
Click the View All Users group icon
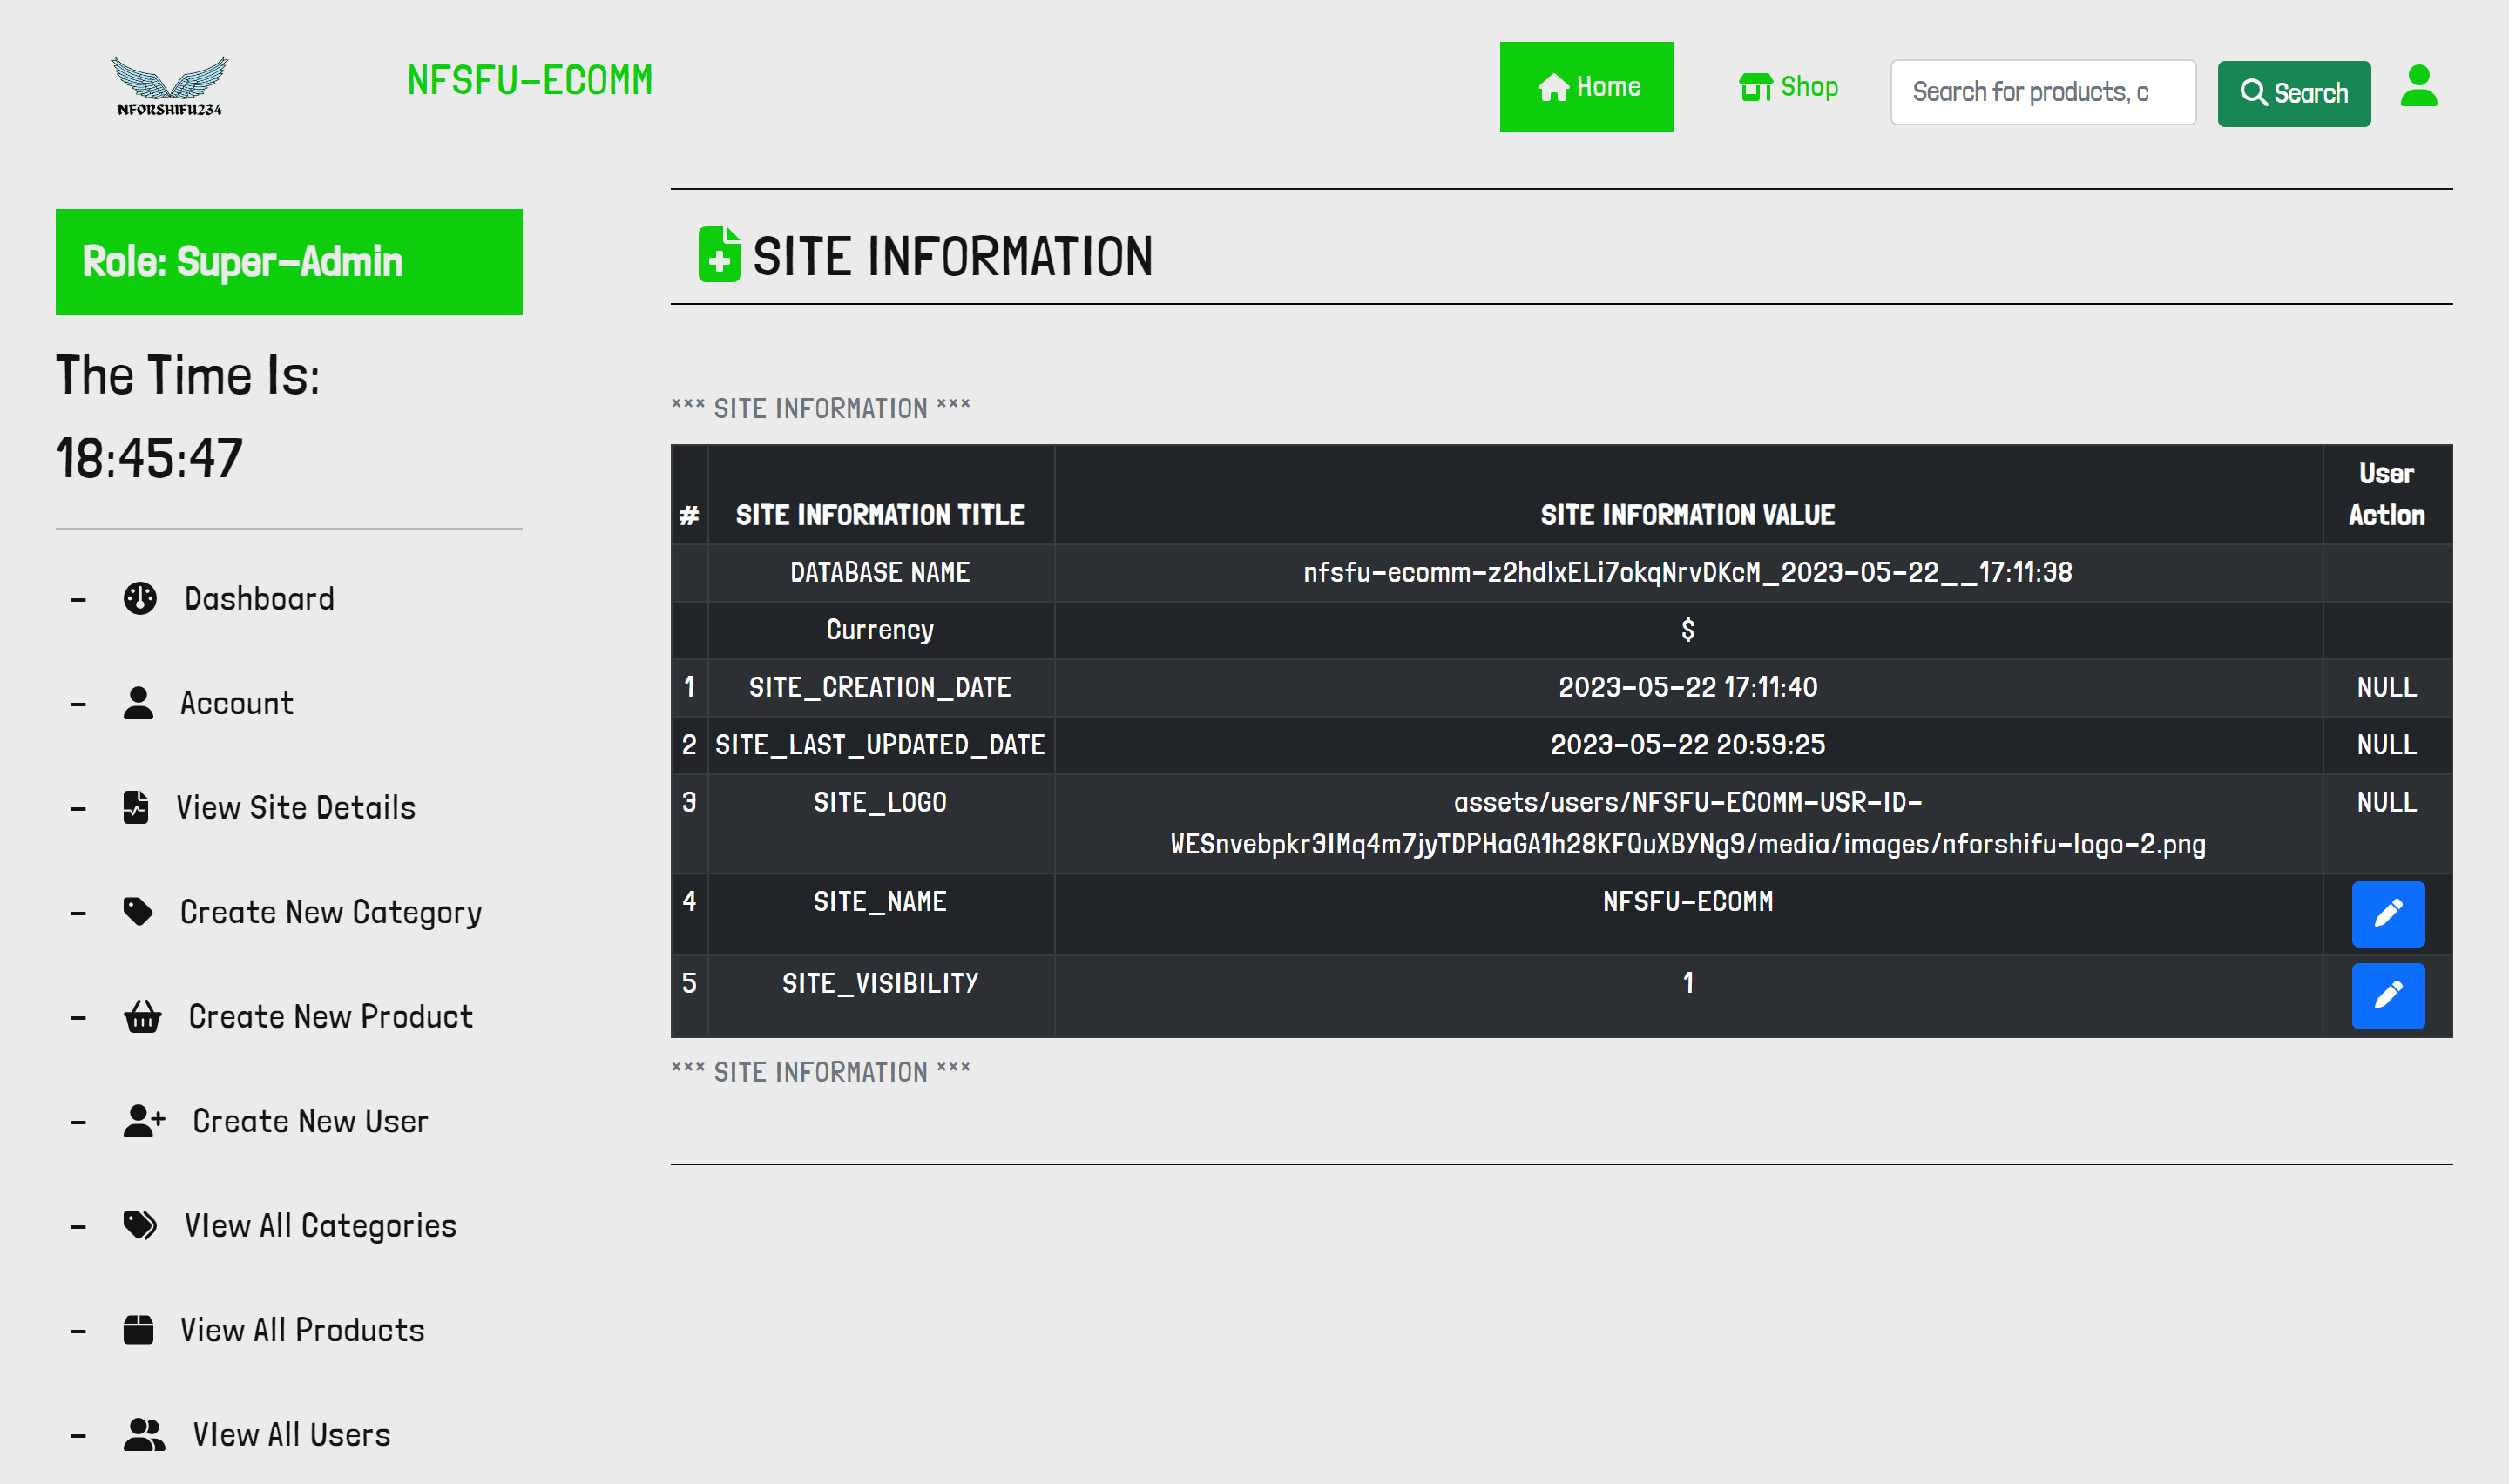(x=143, y=1434)
